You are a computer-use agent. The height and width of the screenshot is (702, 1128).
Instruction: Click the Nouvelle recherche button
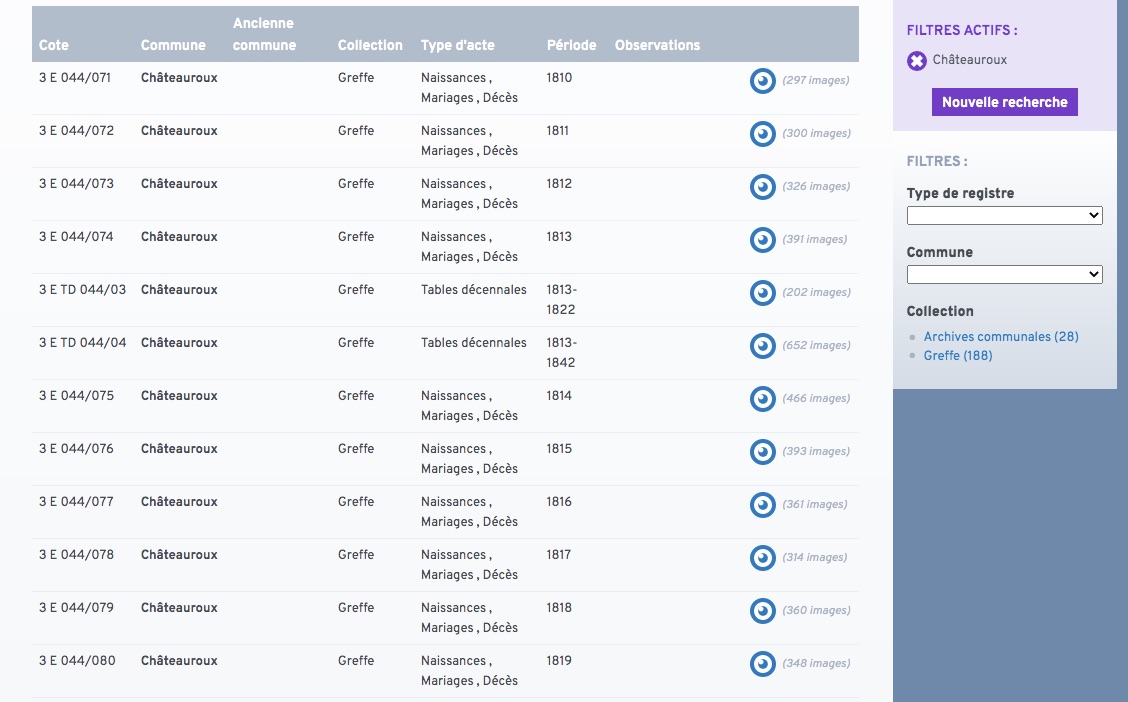coord(1004,102)
